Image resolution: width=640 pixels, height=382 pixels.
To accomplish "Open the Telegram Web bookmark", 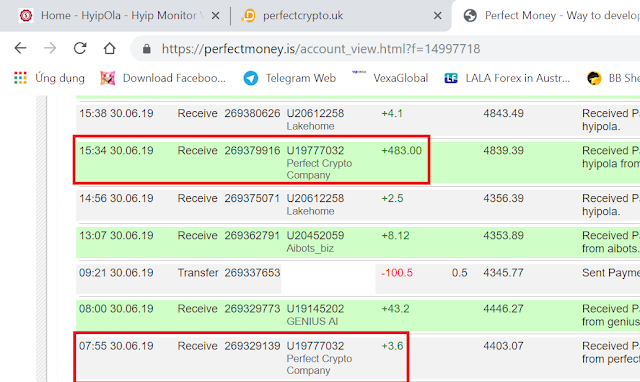I will click(x=289, y=78).
